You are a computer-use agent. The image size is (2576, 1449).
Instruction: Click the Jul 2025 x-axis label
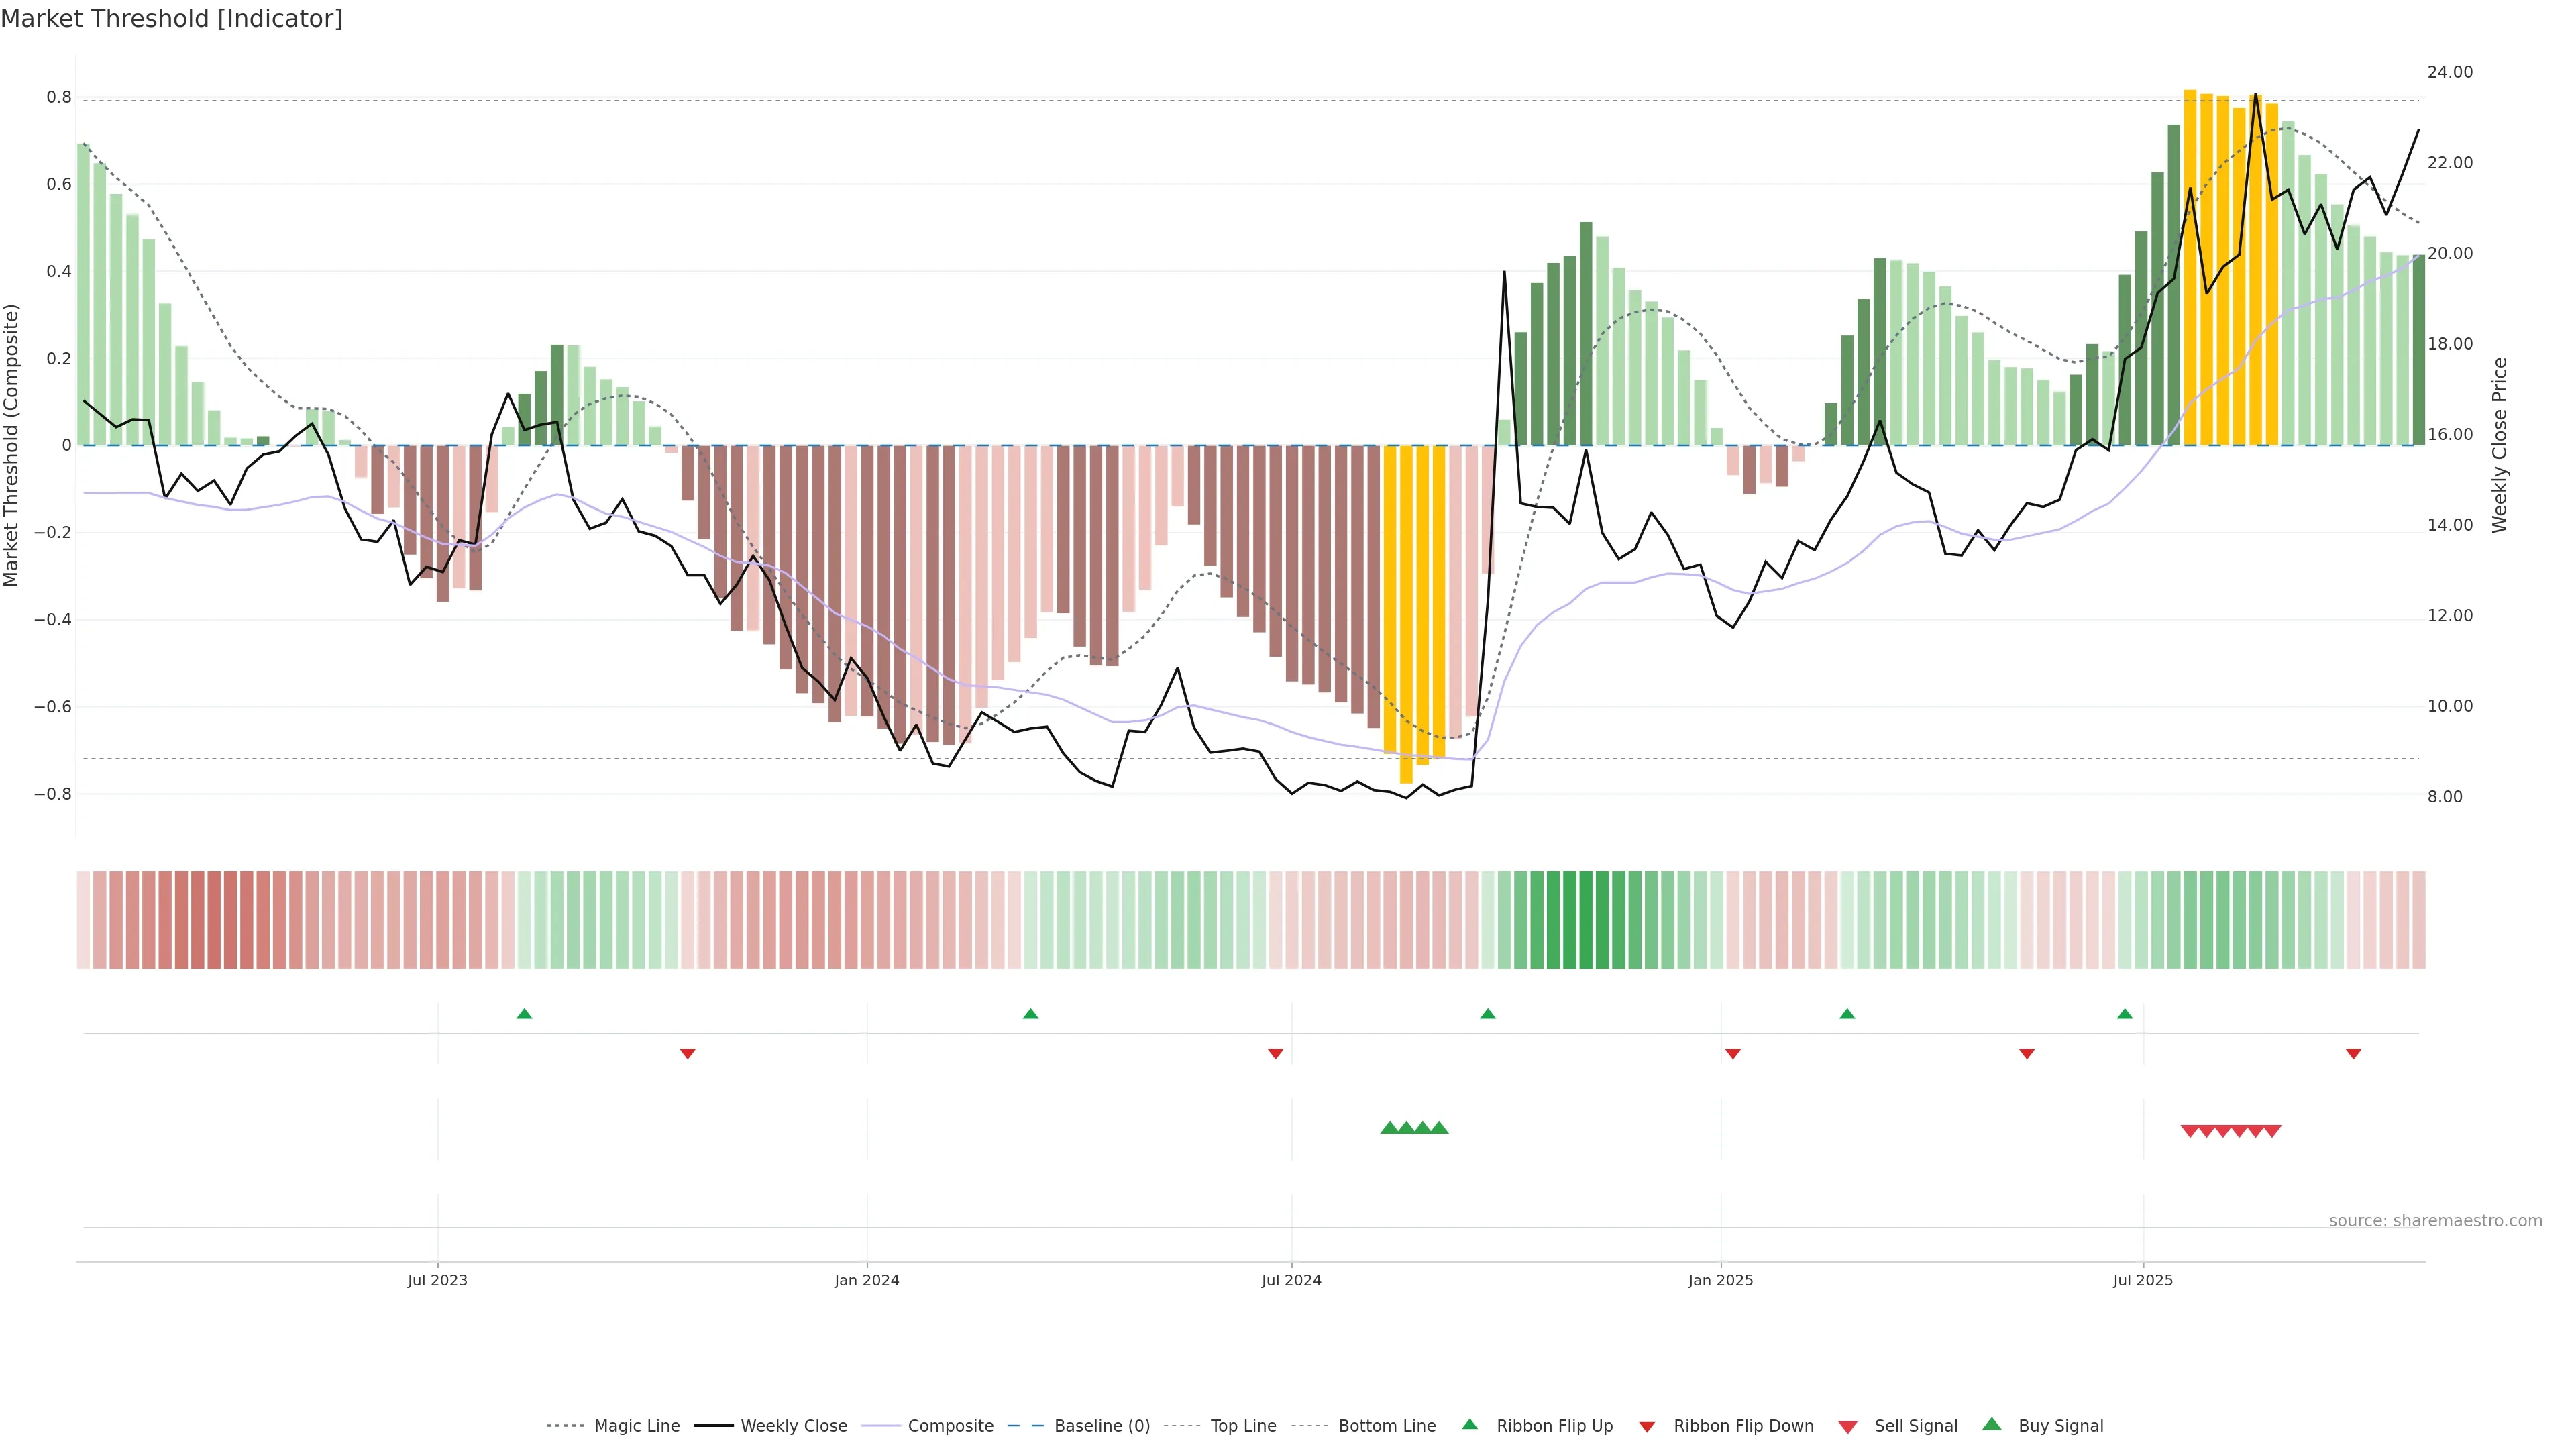pos(2142,1280)
